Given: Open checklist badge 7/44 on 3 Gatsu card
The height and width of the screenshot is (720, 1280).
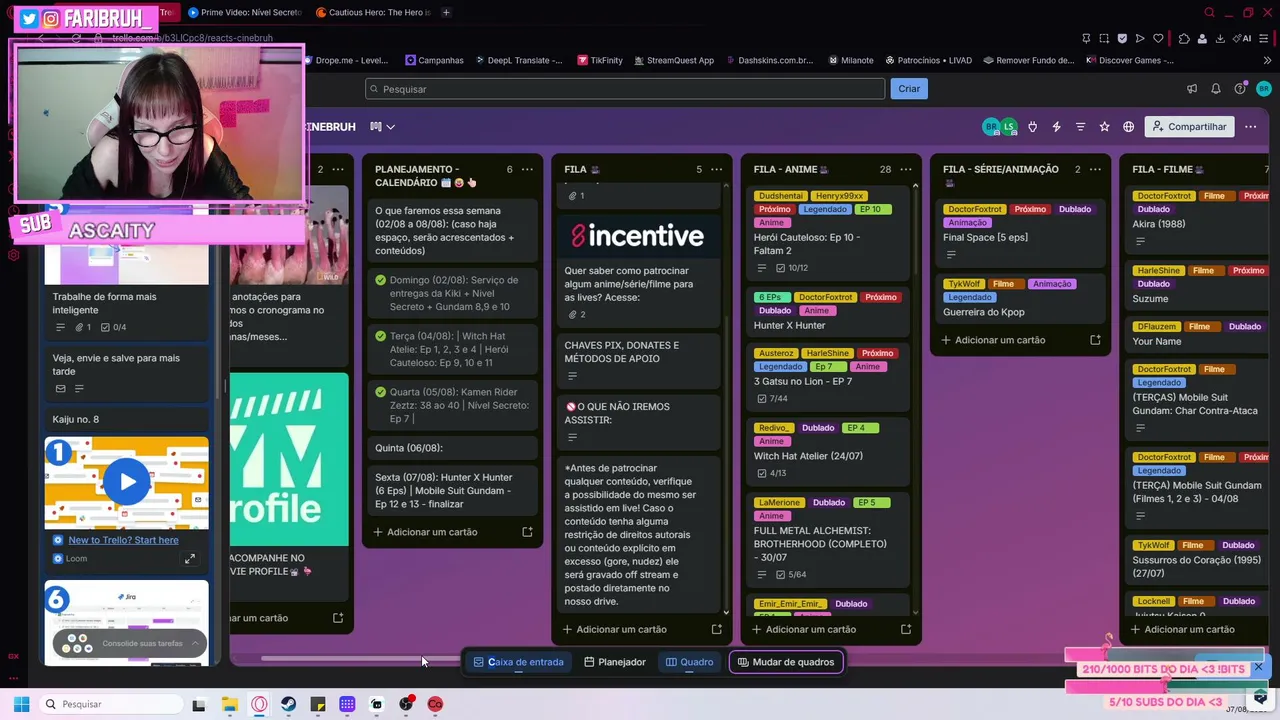Looking at the screenshot, I should (x=773, y=399).
